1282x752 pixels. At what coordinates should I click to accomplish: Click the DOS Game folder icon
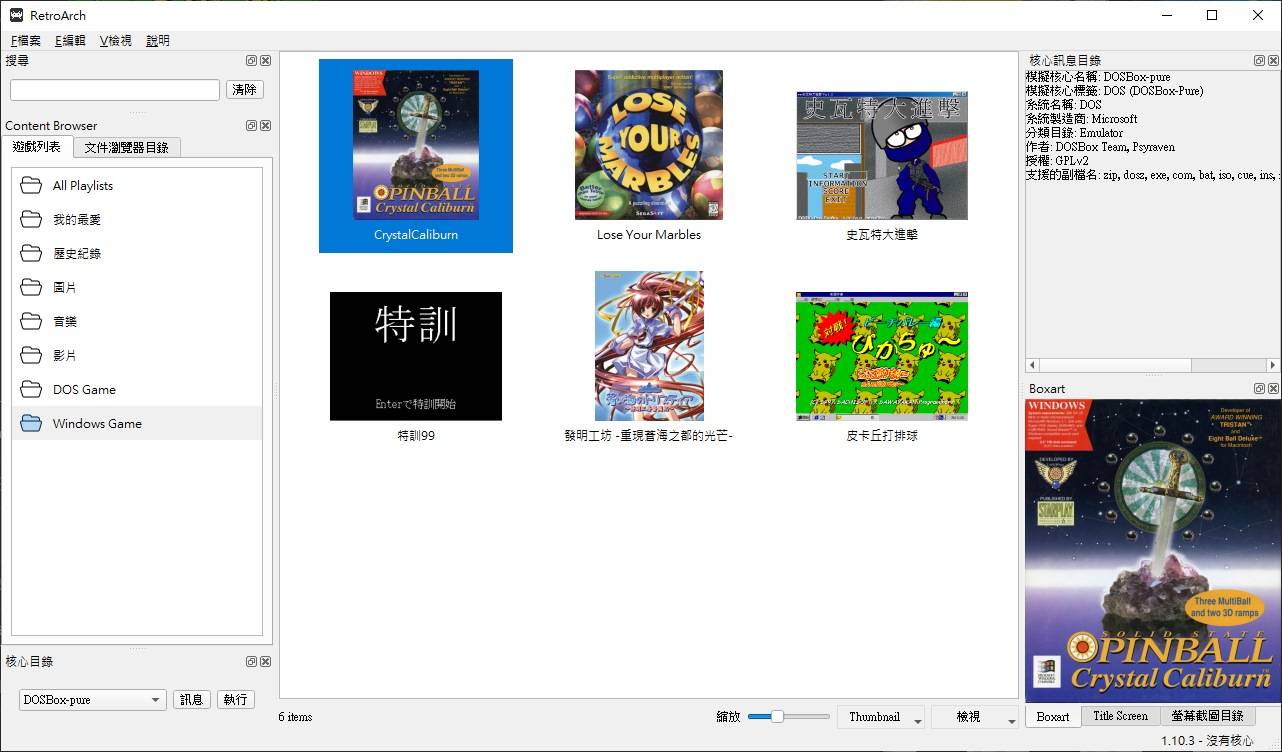(x=31, y=389)
